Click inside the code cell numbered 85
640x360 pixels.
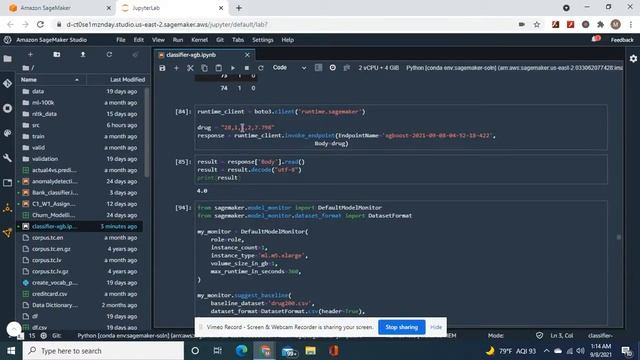click(401, 170)
